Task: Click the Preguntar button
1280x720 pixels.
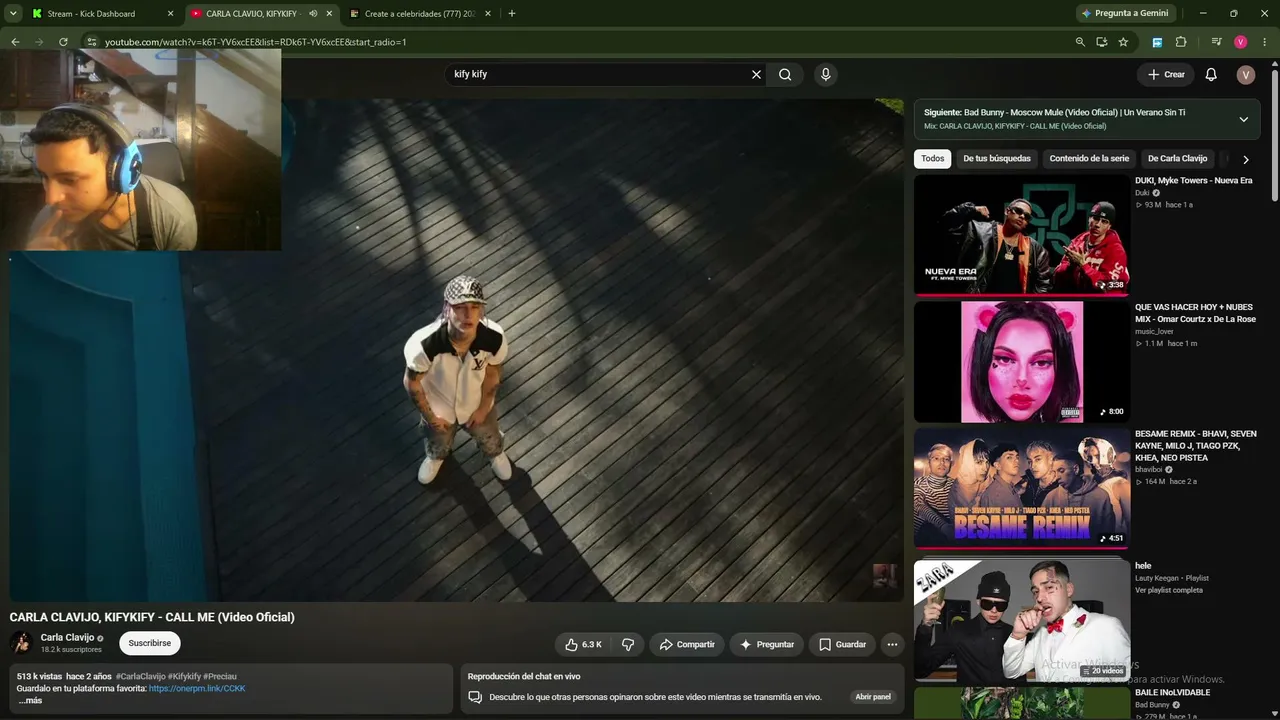Action: point(767,645)
